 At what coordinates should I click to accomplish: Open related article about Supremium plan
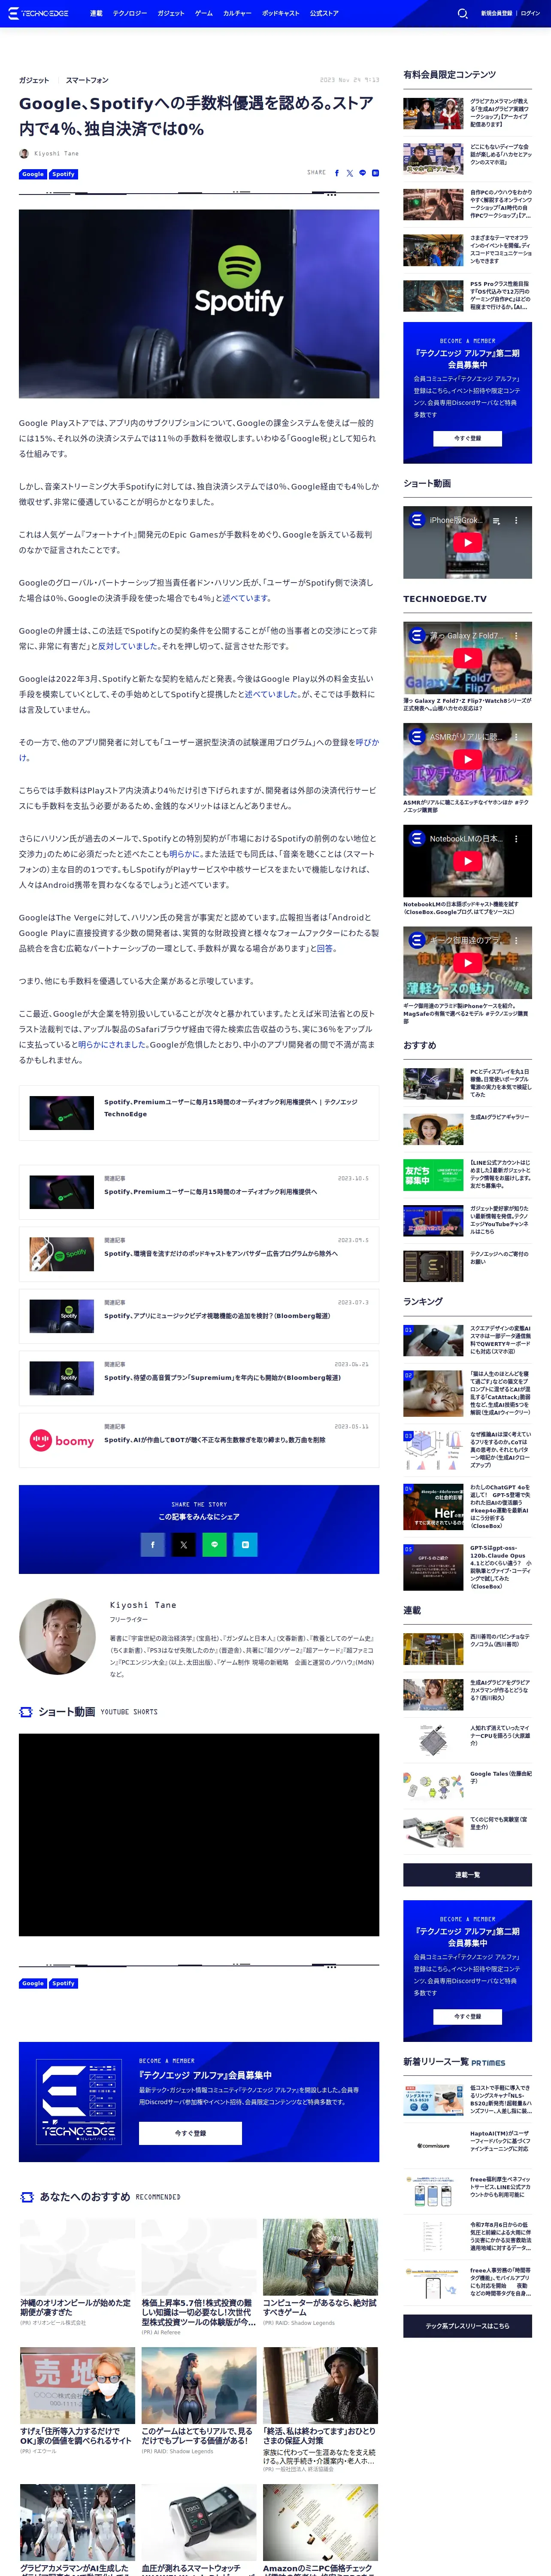pyautogui.click(x=199, y=1378)
